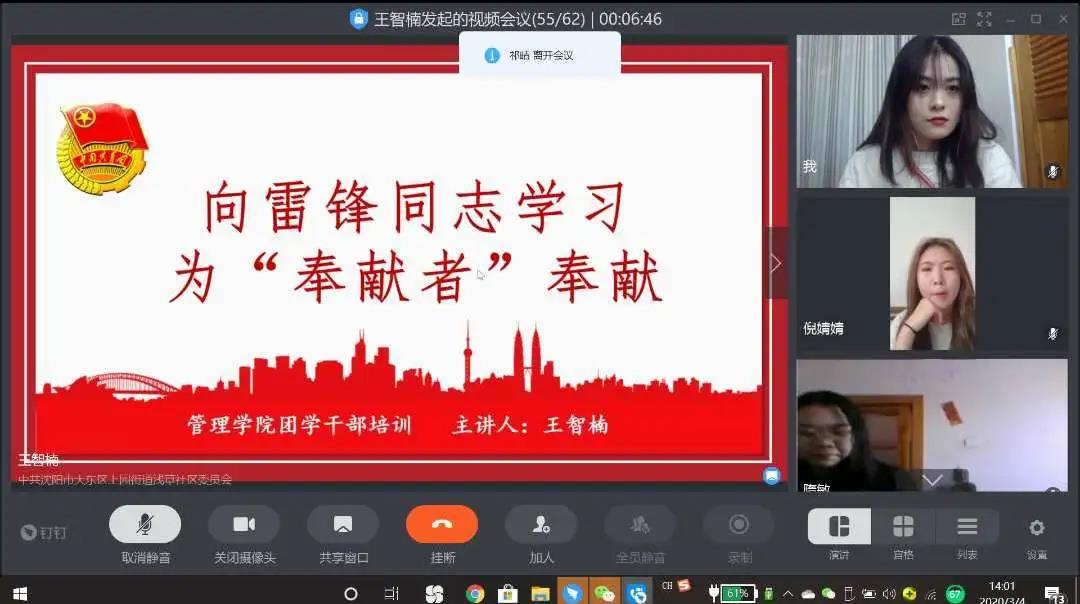
Task: Switch to 演讲 speaker layout
Action: pyautogui.click(x=839, y=527)
